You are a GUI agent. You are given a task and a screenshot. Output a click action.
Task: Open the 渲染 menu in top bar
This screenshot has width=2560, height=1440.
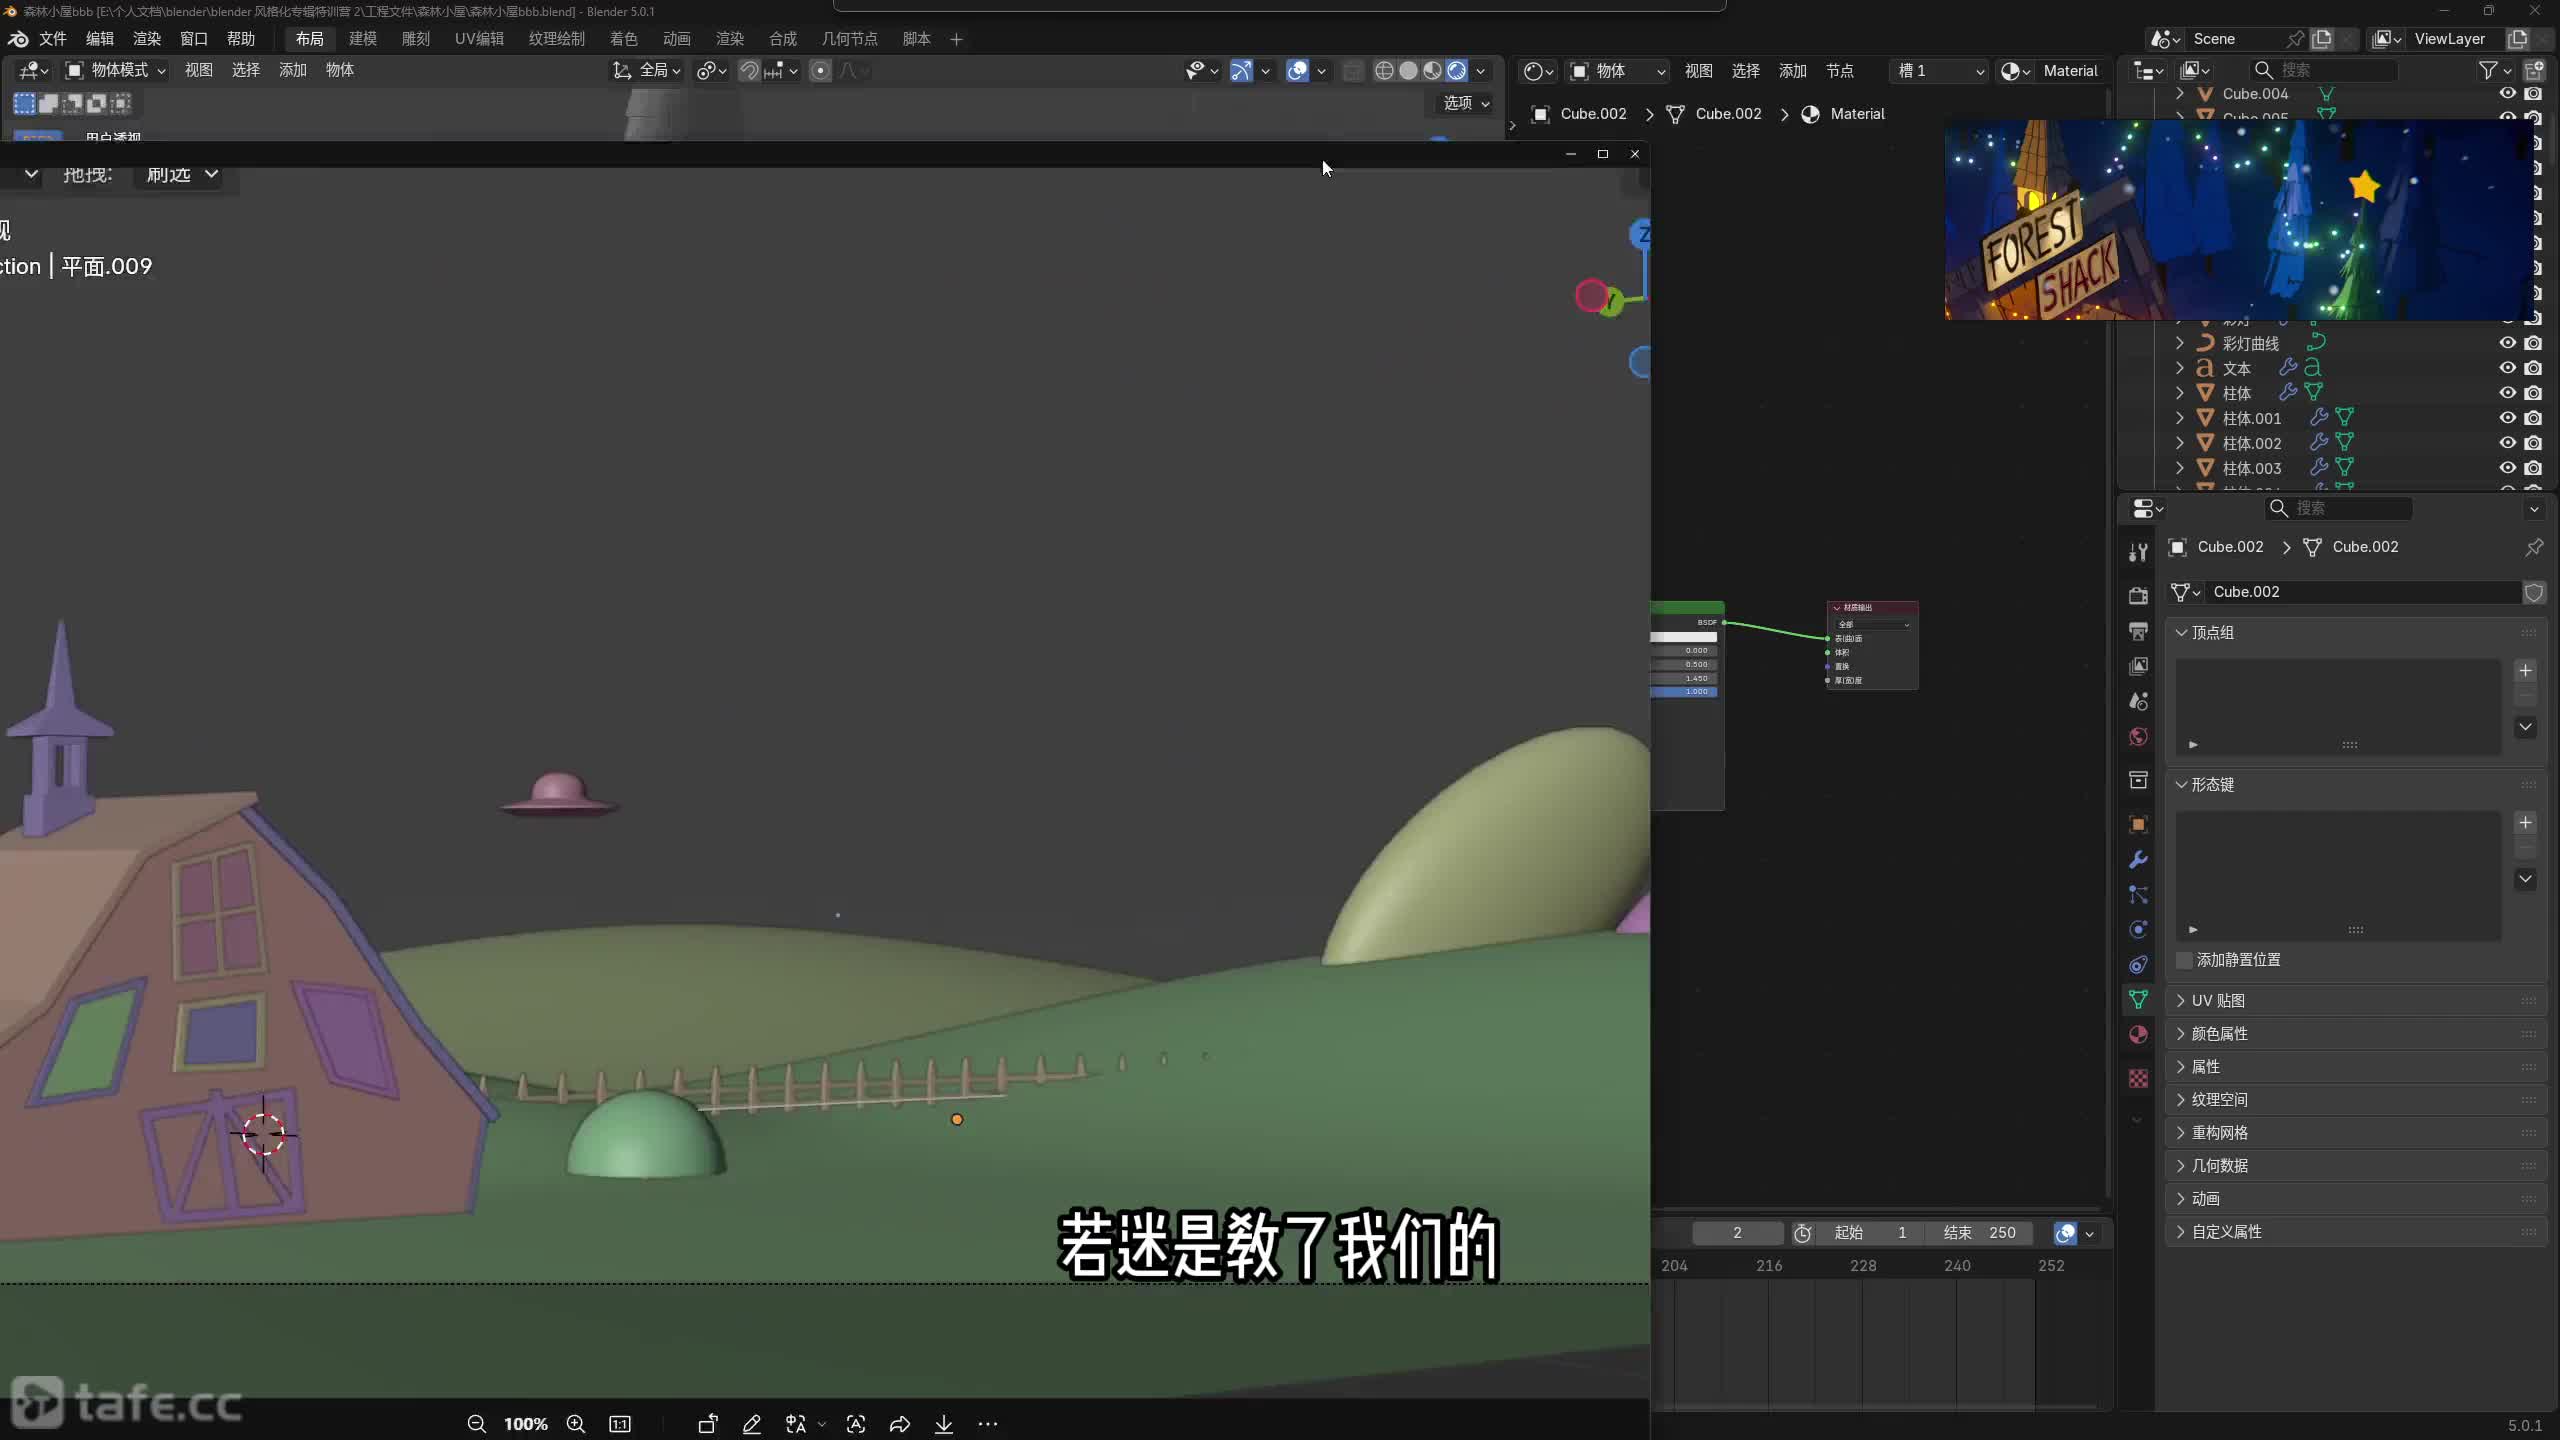146,39
